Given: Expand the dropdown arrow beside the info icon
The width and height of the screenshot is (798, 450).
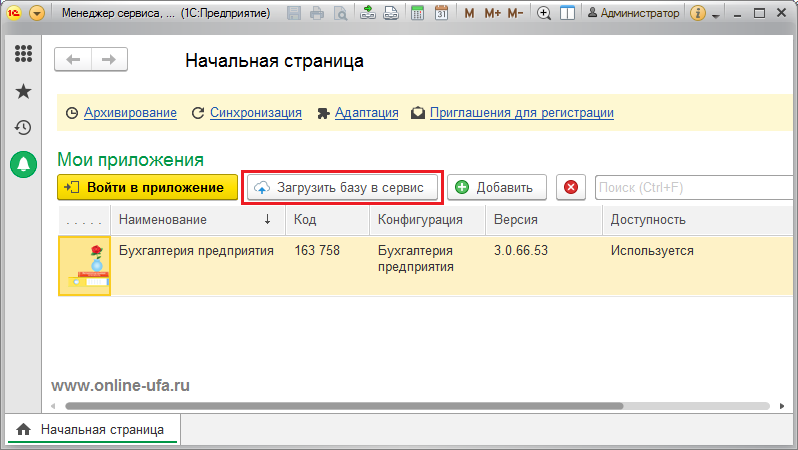Looking at the screenshot, I should coord(716,15).
